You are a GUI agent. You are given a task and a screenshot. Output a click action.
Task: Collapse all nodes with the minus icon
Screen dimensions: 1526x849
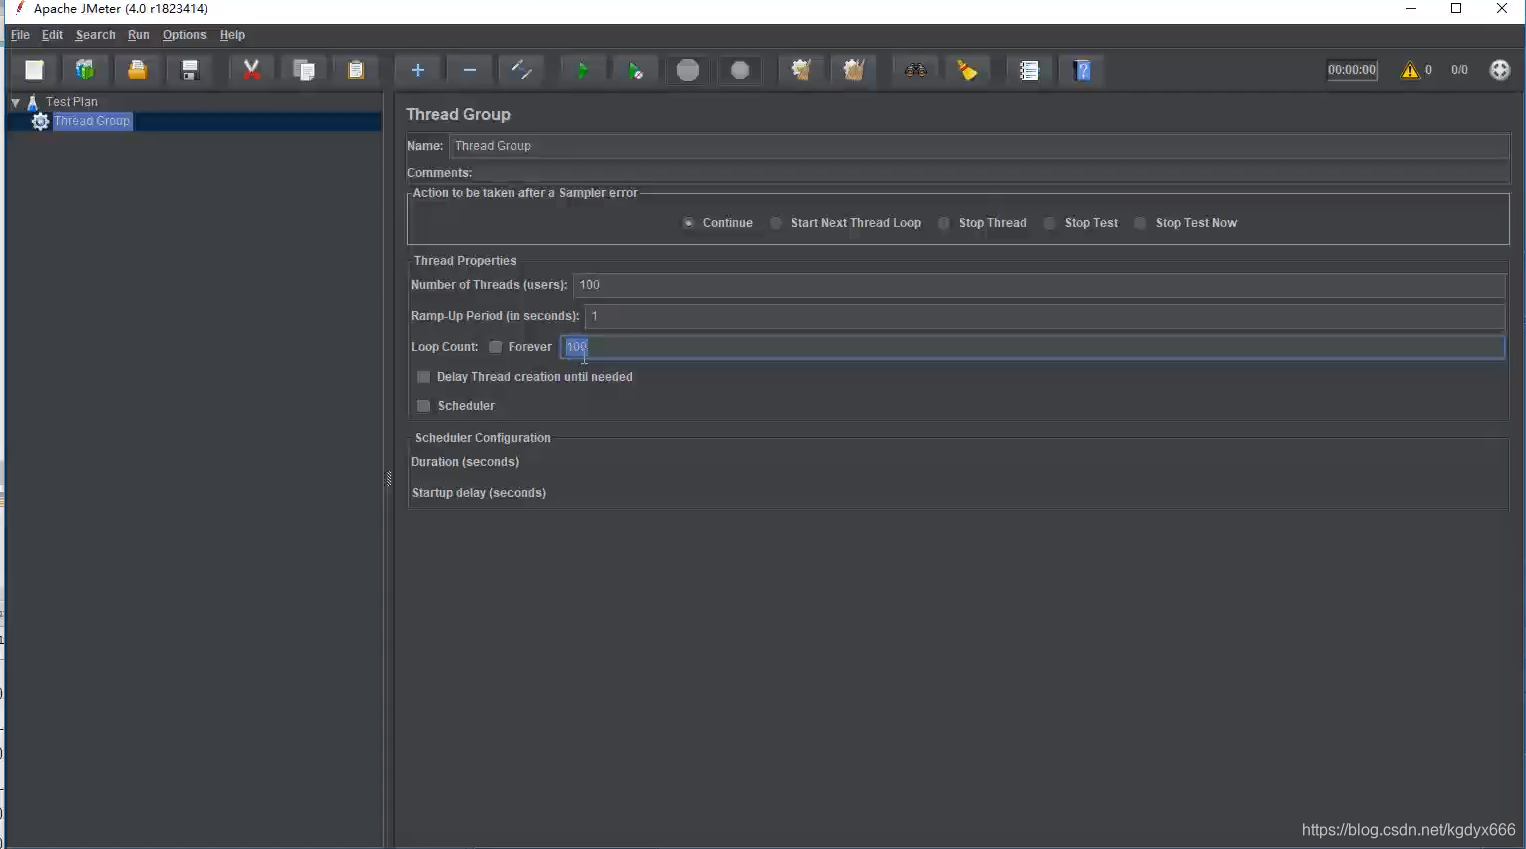470,70
